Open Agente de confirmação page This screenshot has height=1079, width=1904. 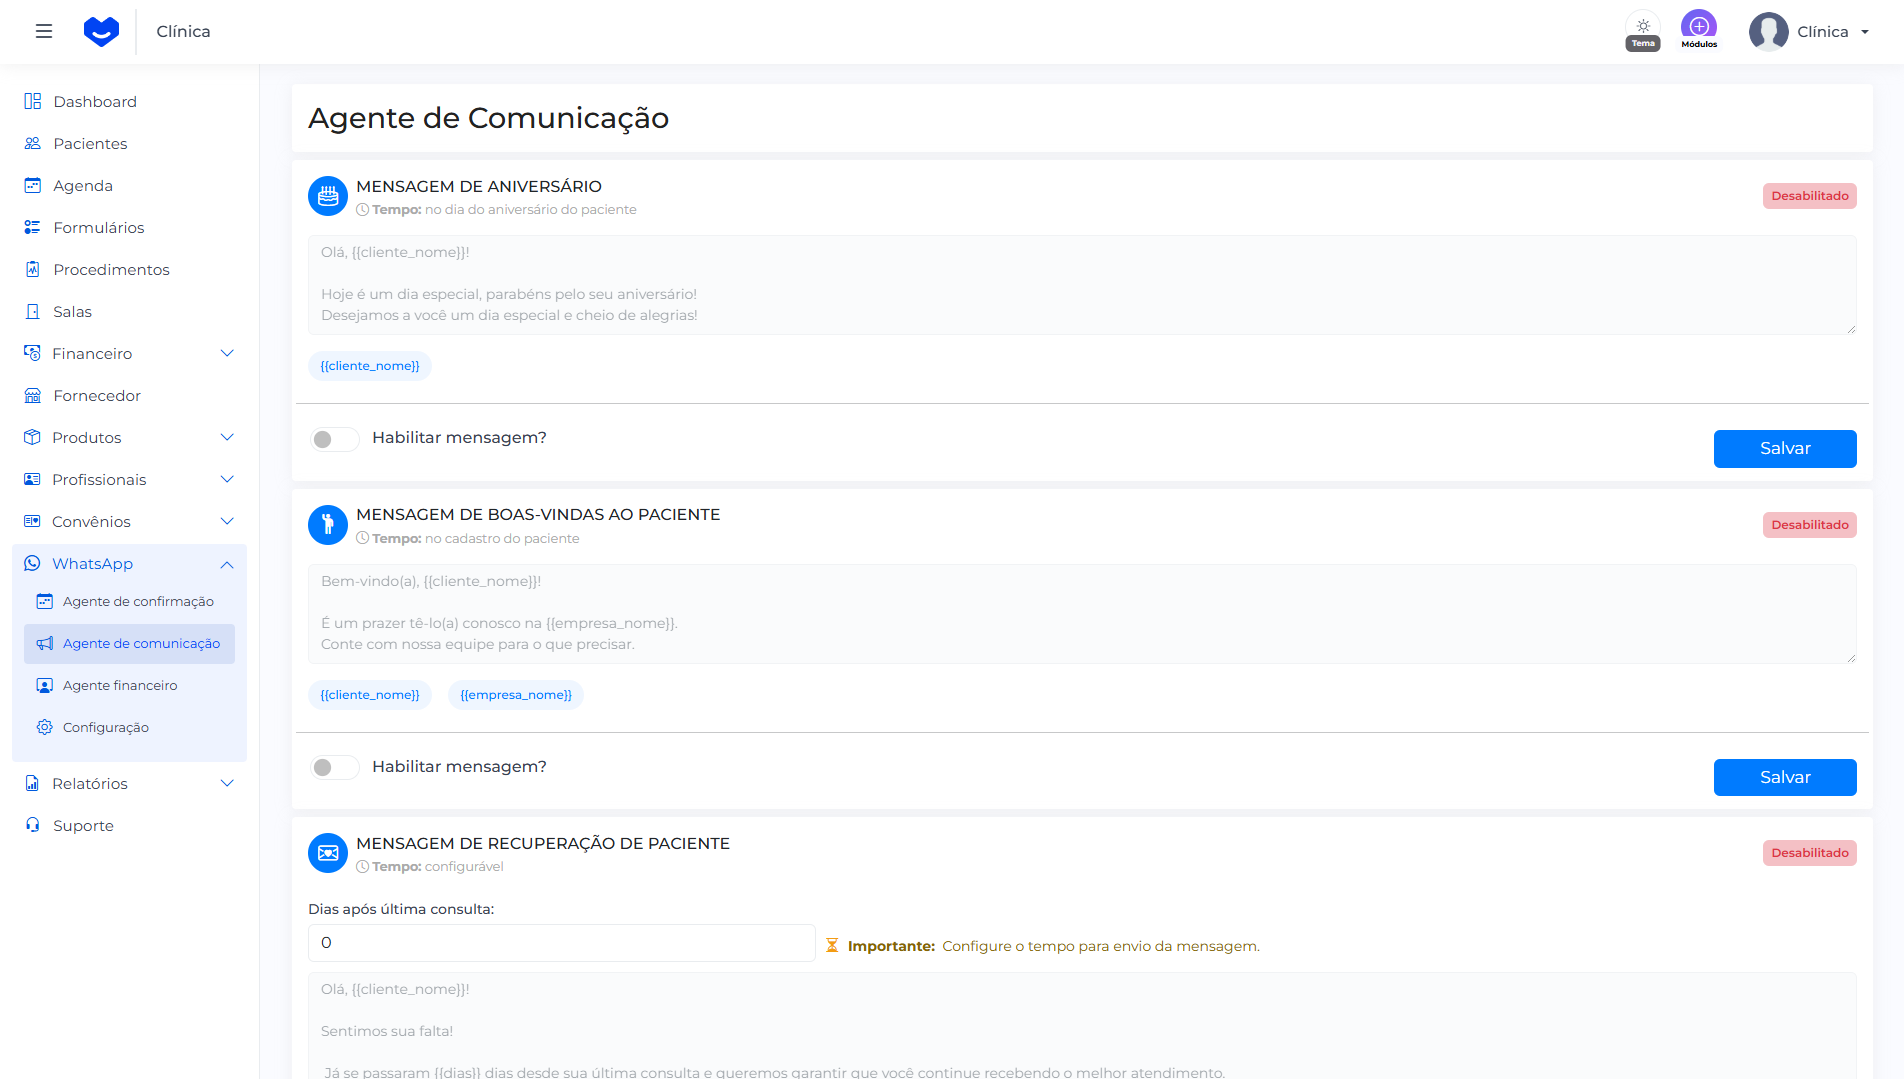(138, 602)
